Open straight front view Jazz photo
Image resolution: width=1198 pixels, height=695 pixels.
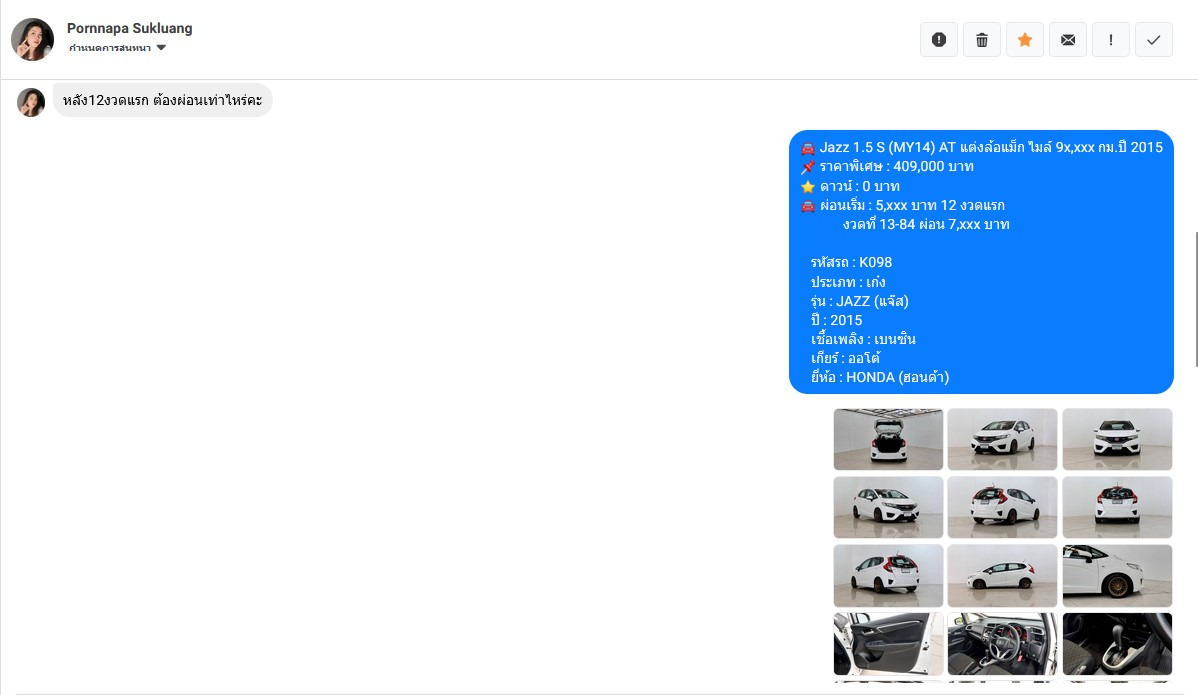tap(1117, 439)
